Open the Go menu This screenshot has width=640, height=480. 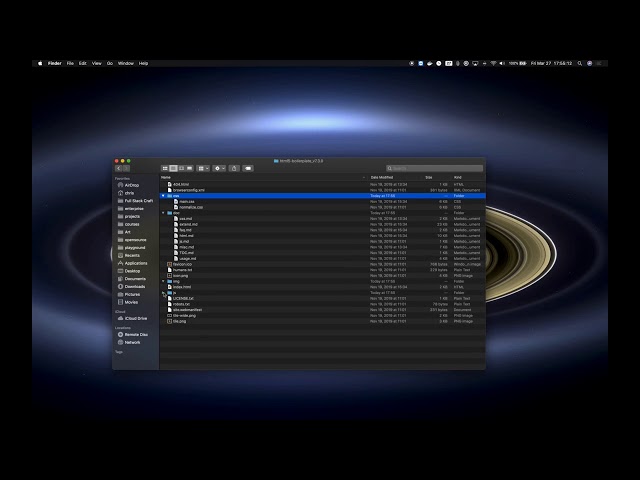pos(110,63)
